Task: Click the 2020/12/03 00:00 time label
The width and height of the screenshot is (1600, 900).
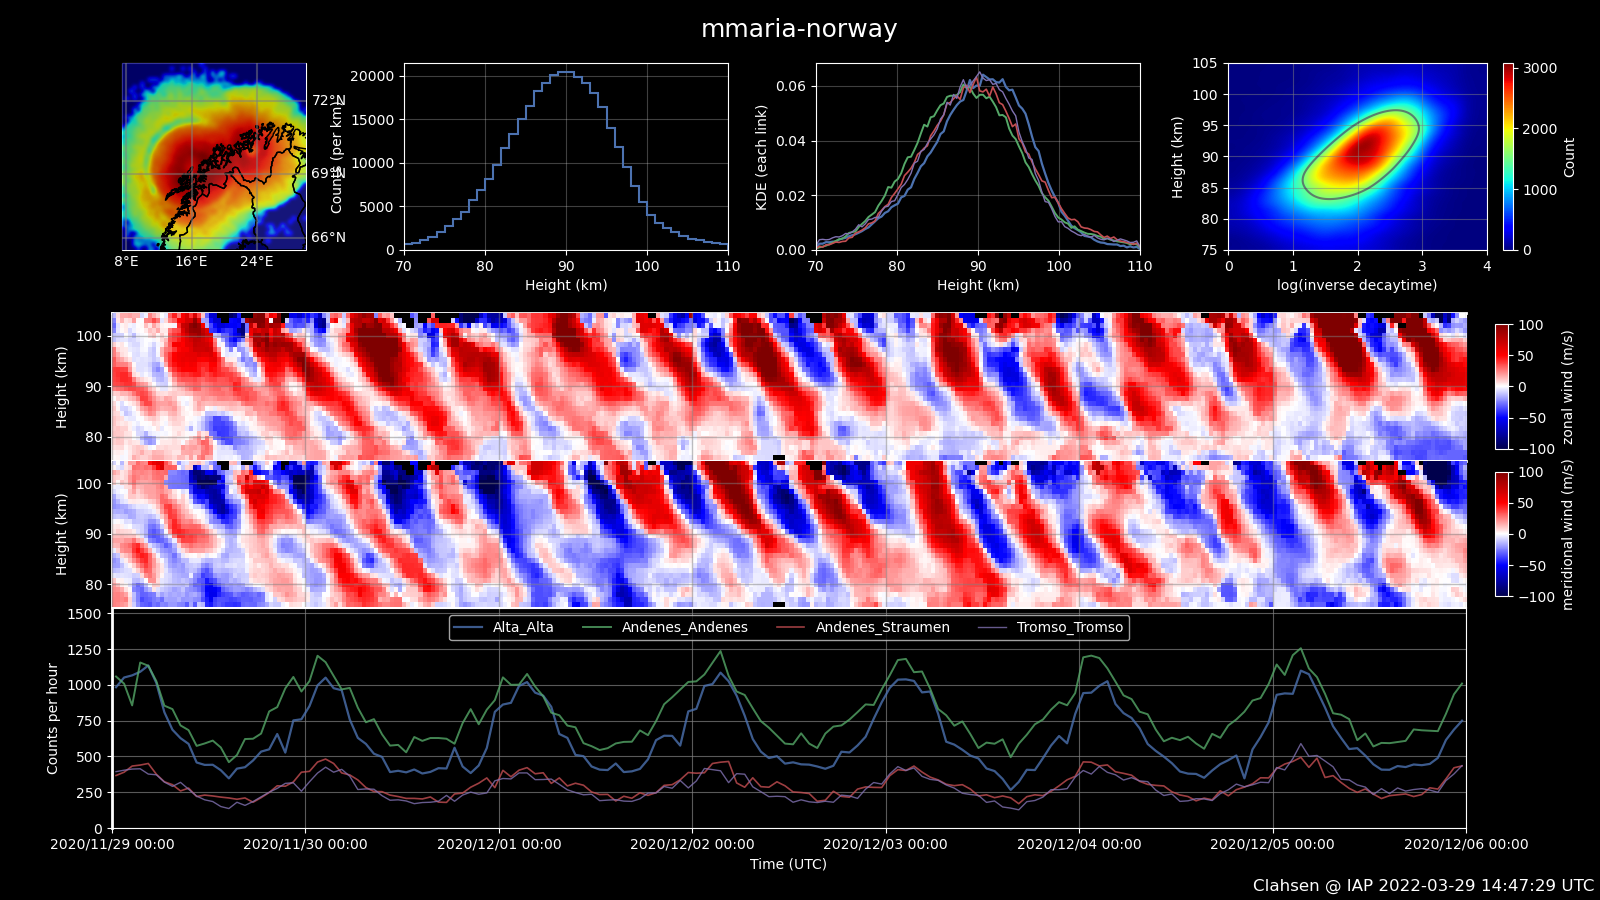Action: 885,844
